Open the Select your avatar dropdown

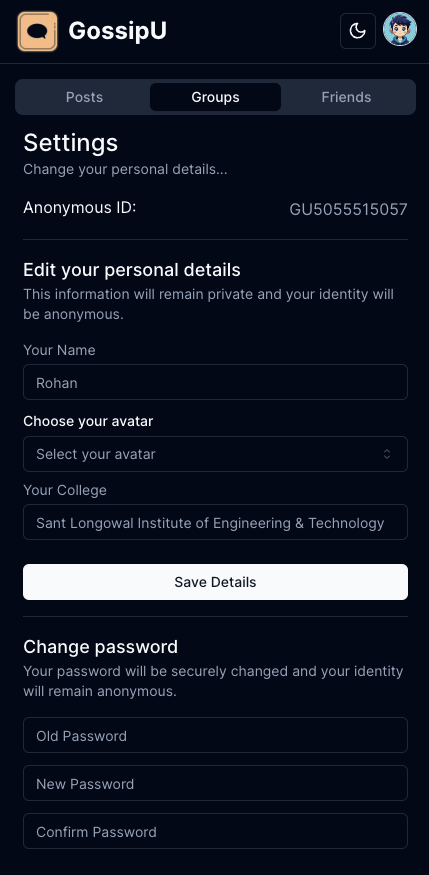(x=215, y=454)
